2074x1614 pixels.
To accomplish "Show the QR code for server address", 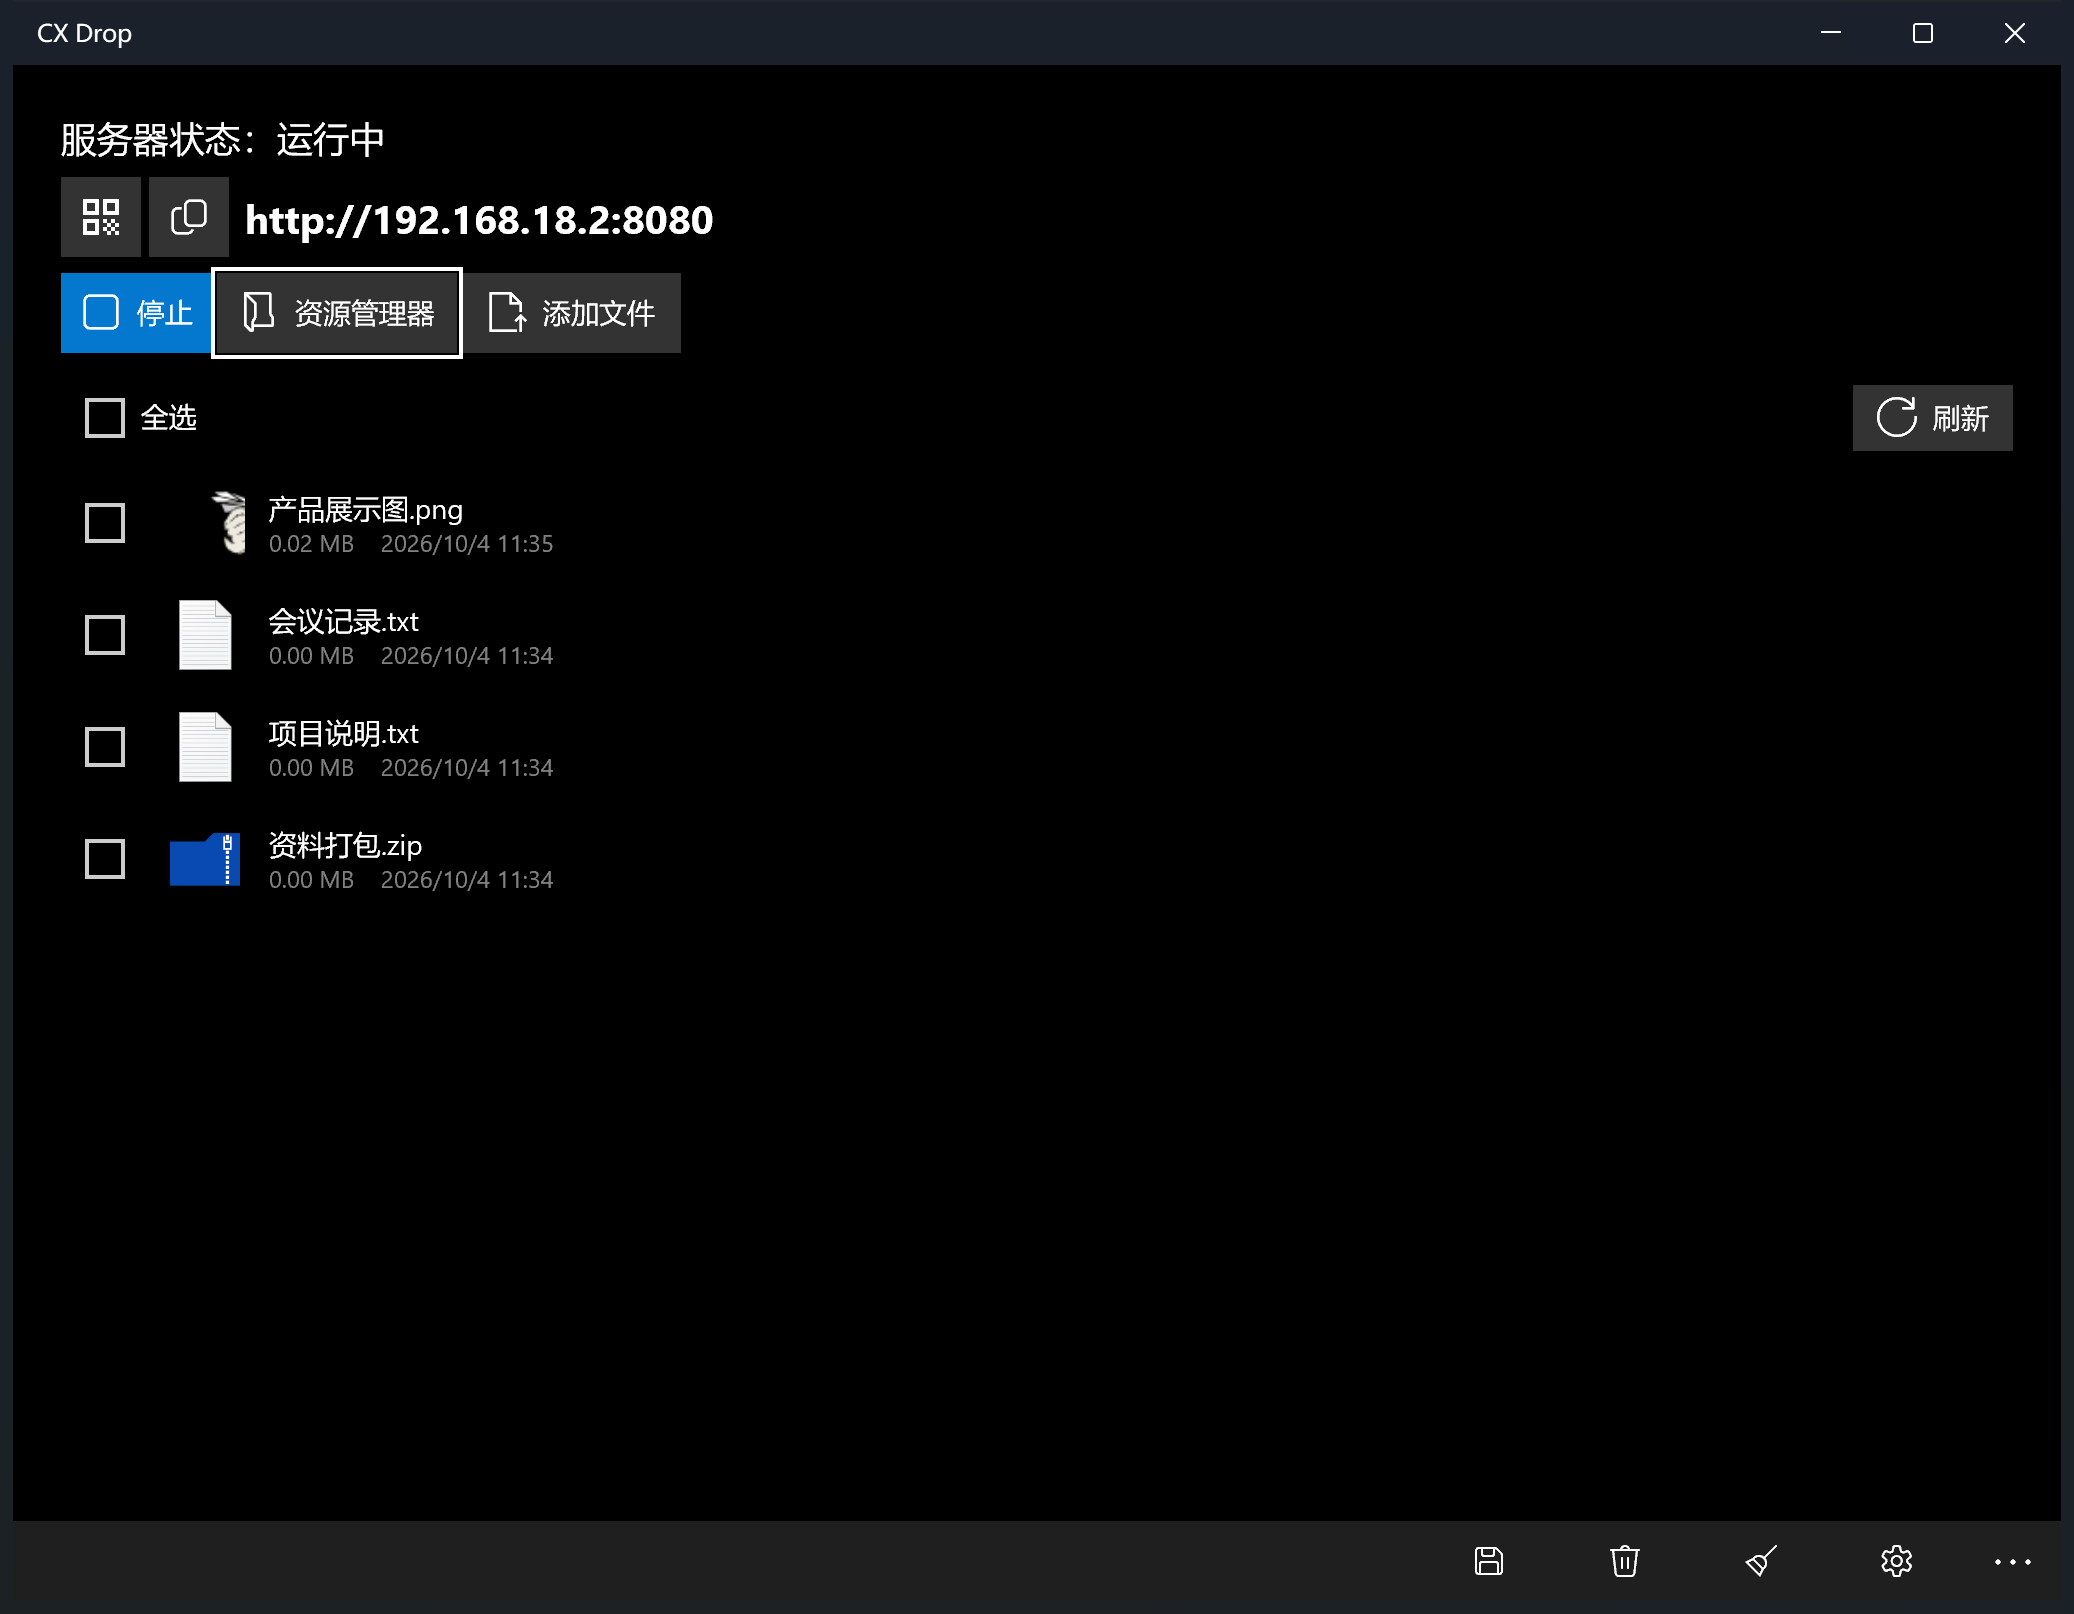I will [x=100, y=217].
